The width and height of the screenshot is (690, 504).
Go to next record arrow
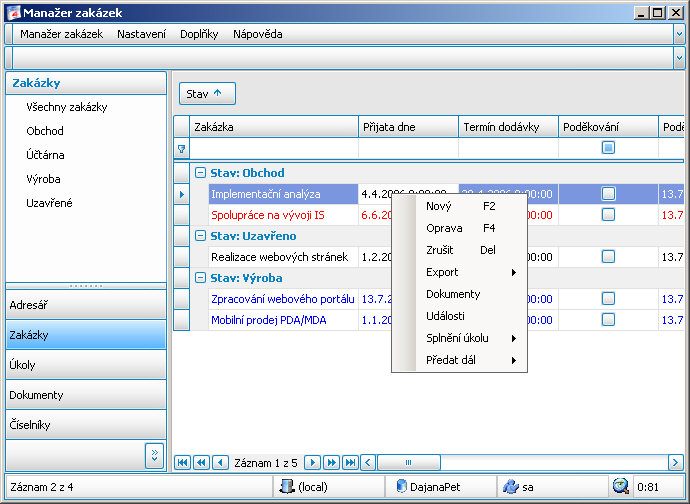[312, 463]
